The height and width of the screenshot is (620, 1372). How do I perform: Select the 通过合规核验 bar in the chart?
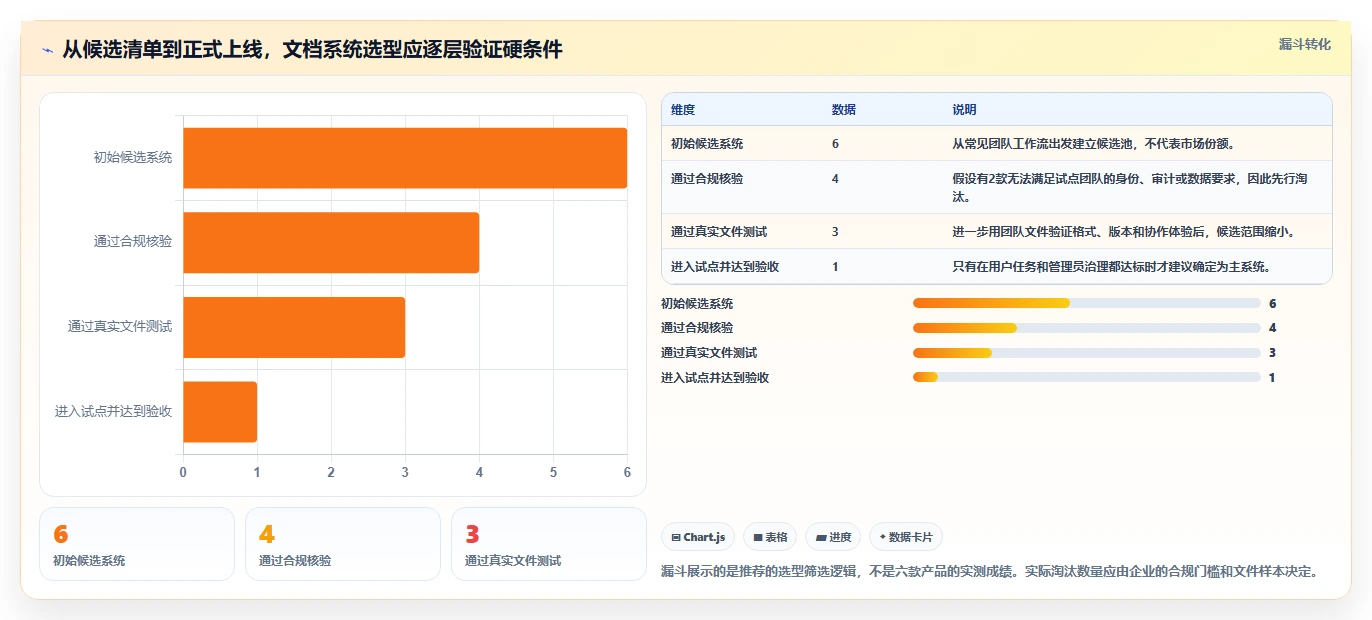(x=331, y=242)
